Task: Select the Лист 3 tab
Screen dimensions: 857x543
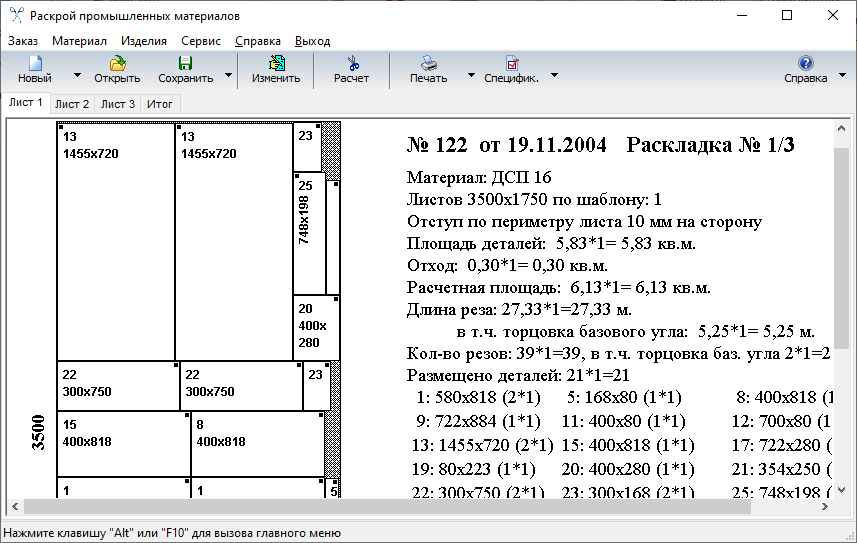Action: point(118,104)
